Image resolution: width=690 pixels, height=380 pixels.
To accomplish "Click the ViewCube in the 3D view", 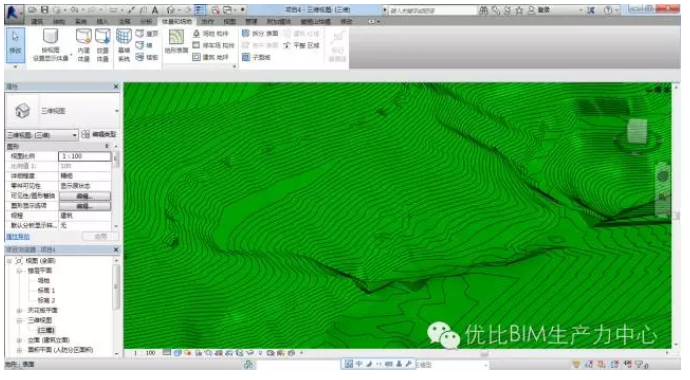I will pyautogui.click(x=636, y=132).
